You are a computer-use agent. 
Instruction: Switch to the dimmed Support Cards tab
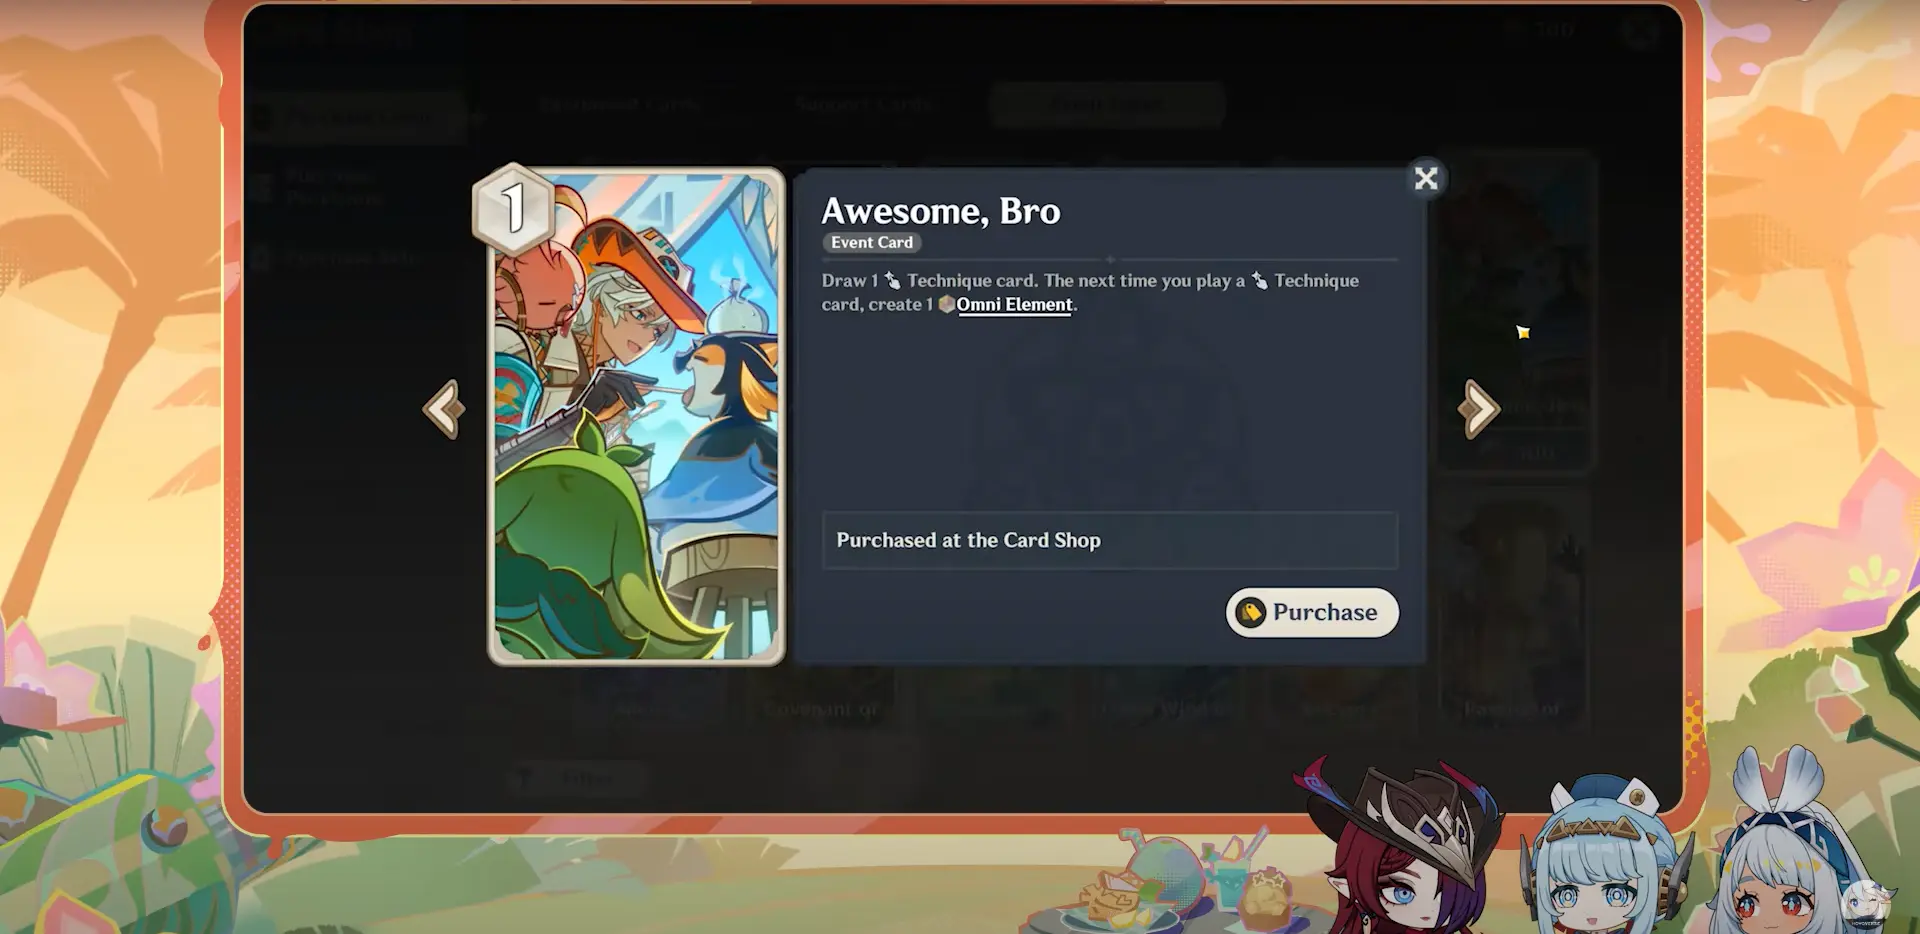pos(864,103)
